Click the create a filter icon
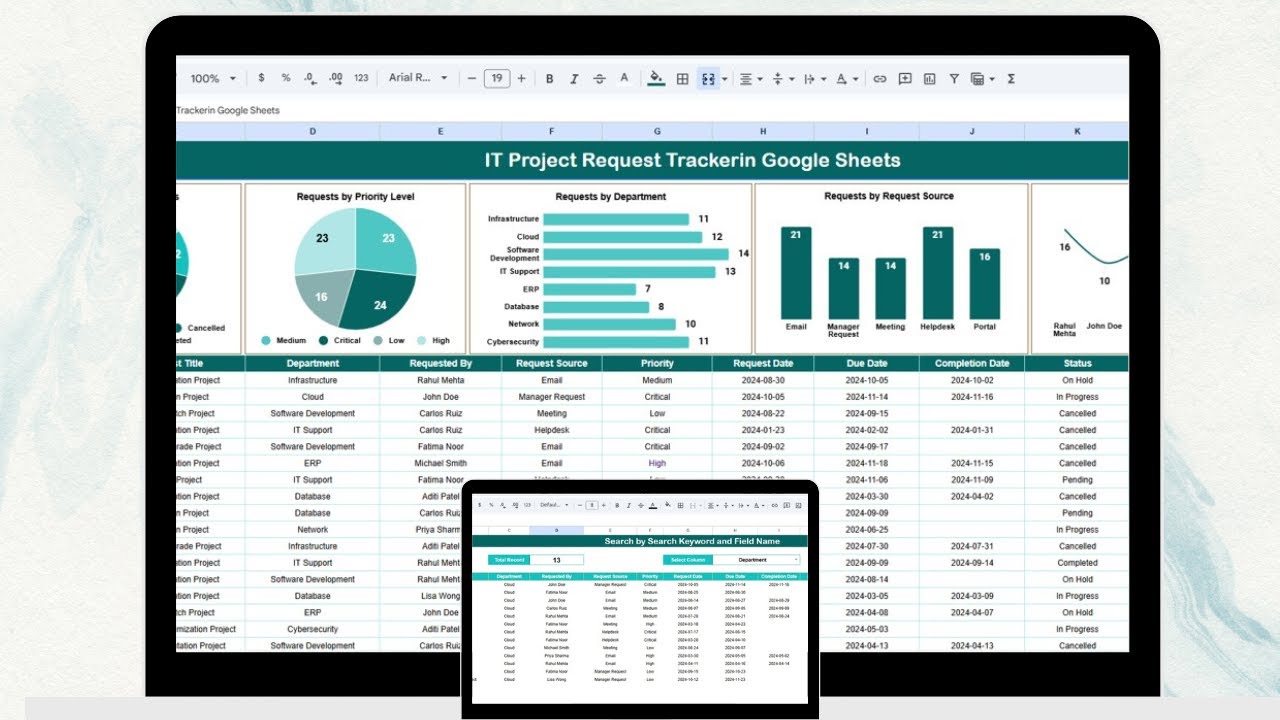This screenshot has height=720, width=1280. click(x=954, y=78)
